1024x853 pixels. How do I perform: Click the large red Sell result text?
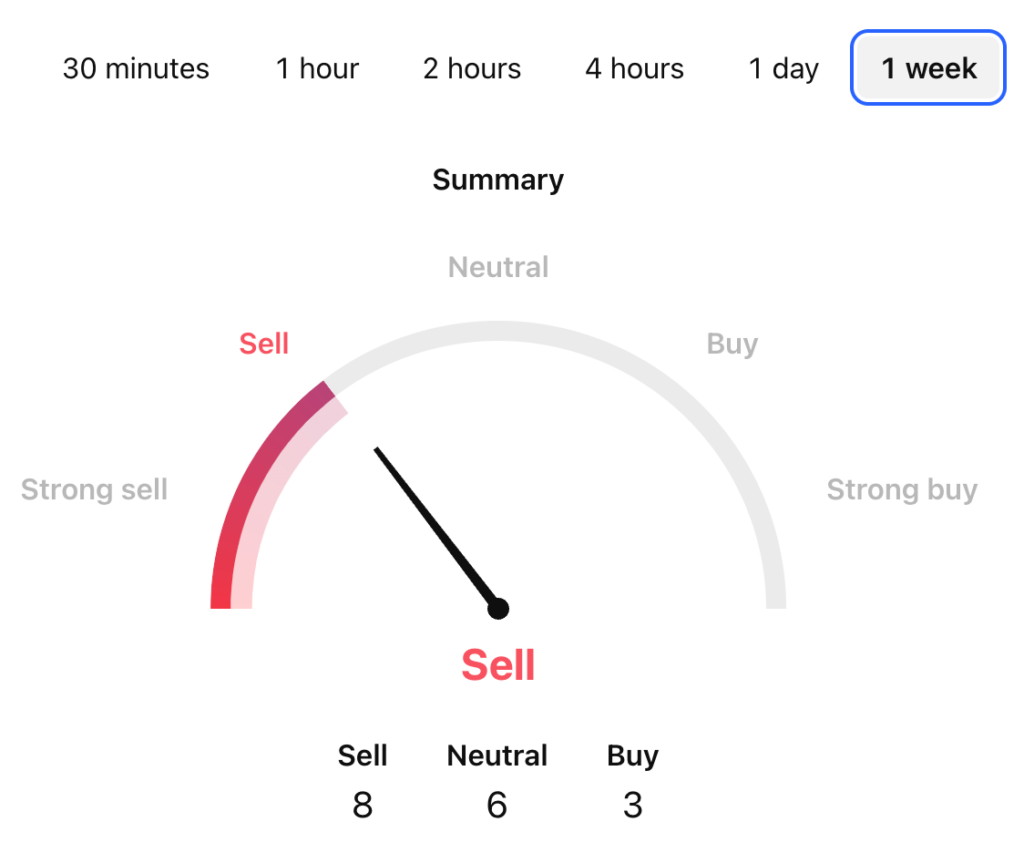(x=498, y=665)
